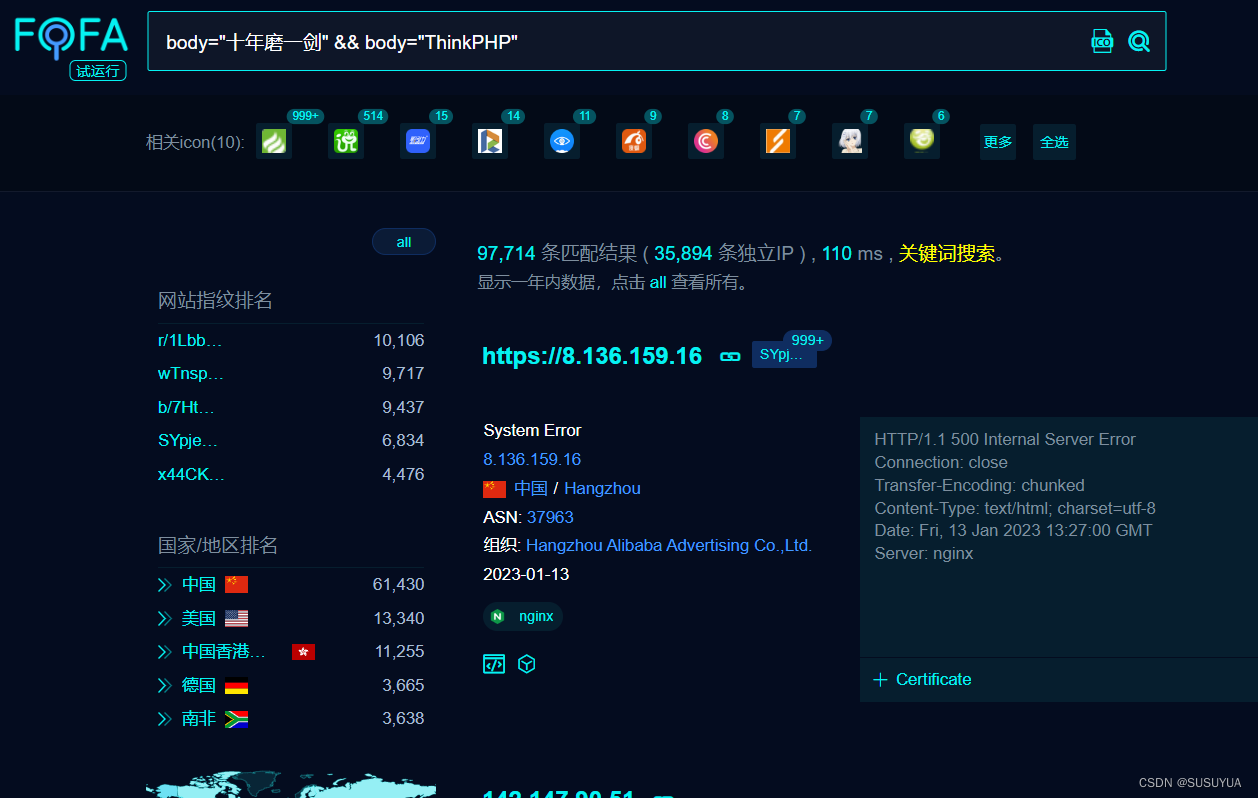The height and width of the screenshot is (798, 1258).
Task: Click the nginx tag
Action: [x=523, y=616]
